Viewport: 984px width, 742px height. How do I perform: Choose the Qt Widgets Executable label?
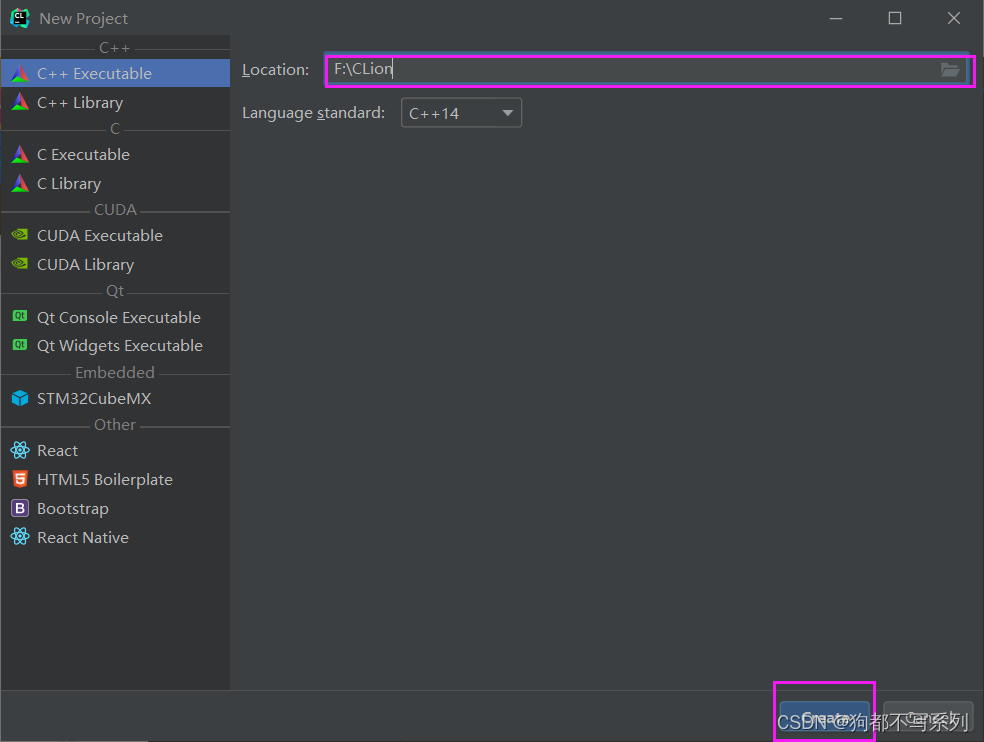tap(120, 345)
